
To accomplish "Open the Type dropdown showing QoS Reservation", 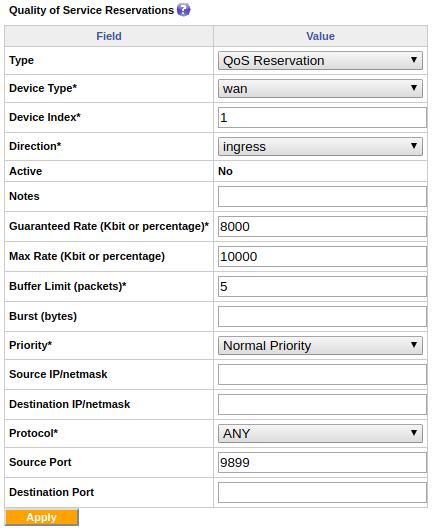I will pos(320,61).
